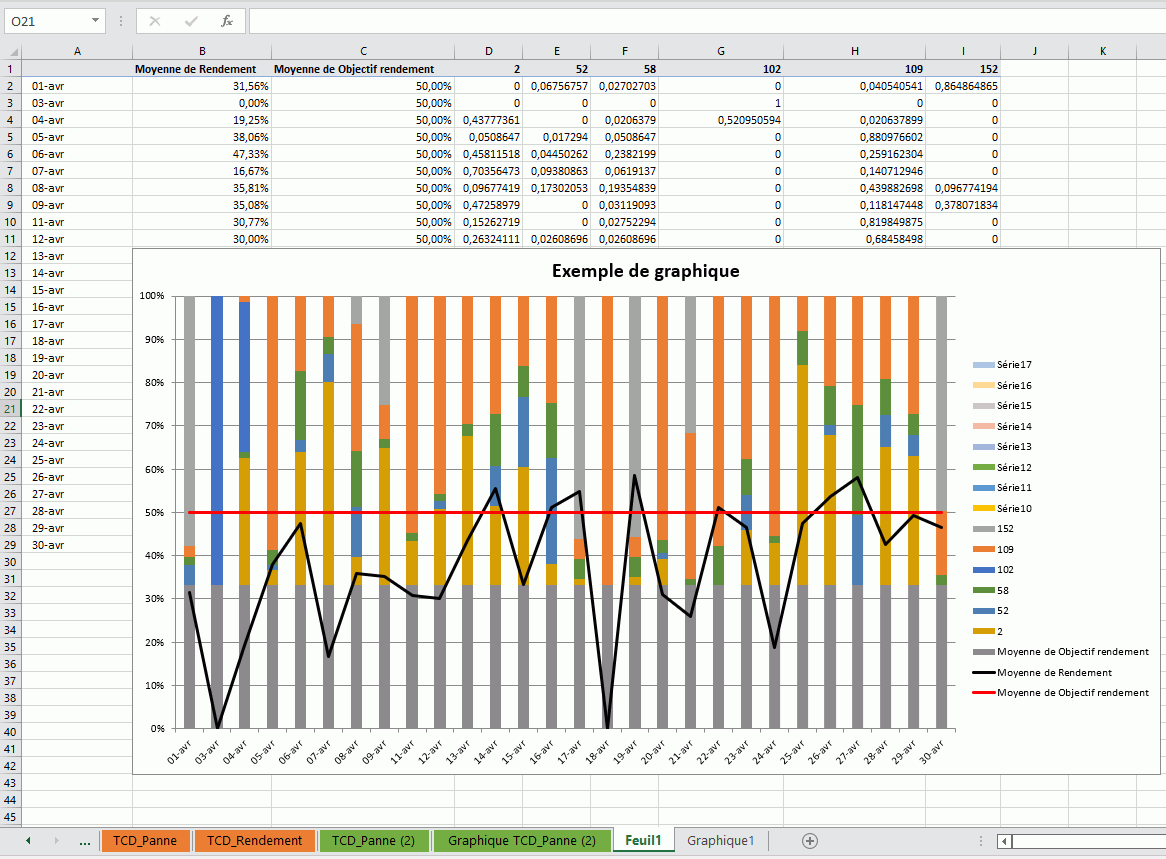Image resolution: width=1166 pixels, height=859 pixels.
Task: Switch to the TCD_Rendement sheet tab
Action: click(254, 841)
